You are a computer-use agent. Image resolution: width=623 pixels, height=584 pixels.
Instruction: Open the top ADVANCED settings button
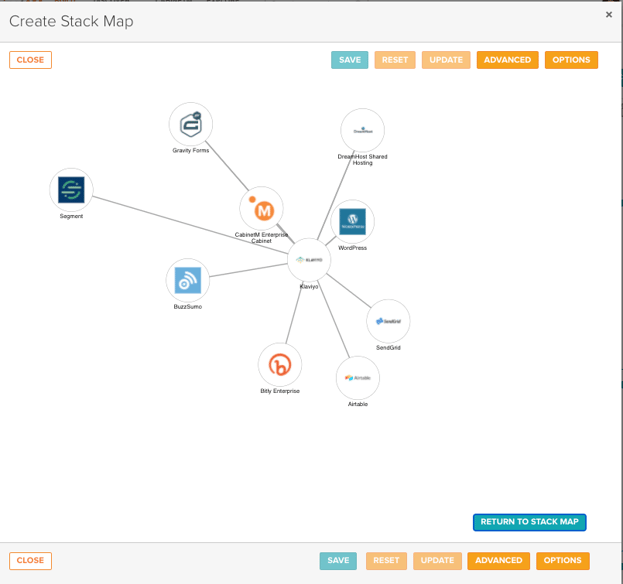[507, 60]
